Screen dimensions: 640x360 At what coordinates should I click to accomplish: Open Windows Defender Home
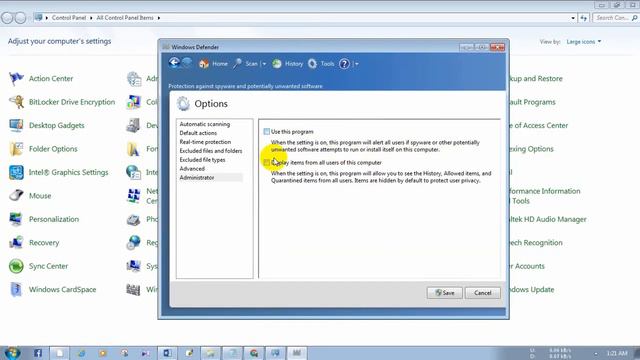point(213,64)
